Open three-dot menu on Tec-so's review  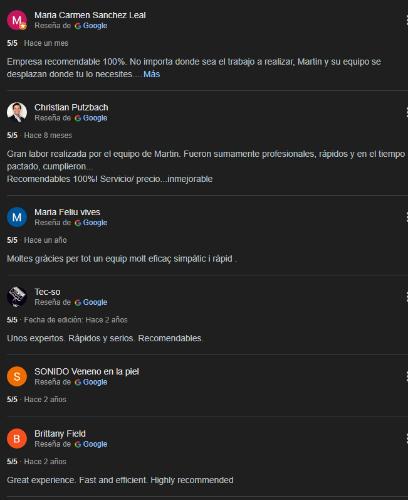pyautogui.click(x=406, y=297)
